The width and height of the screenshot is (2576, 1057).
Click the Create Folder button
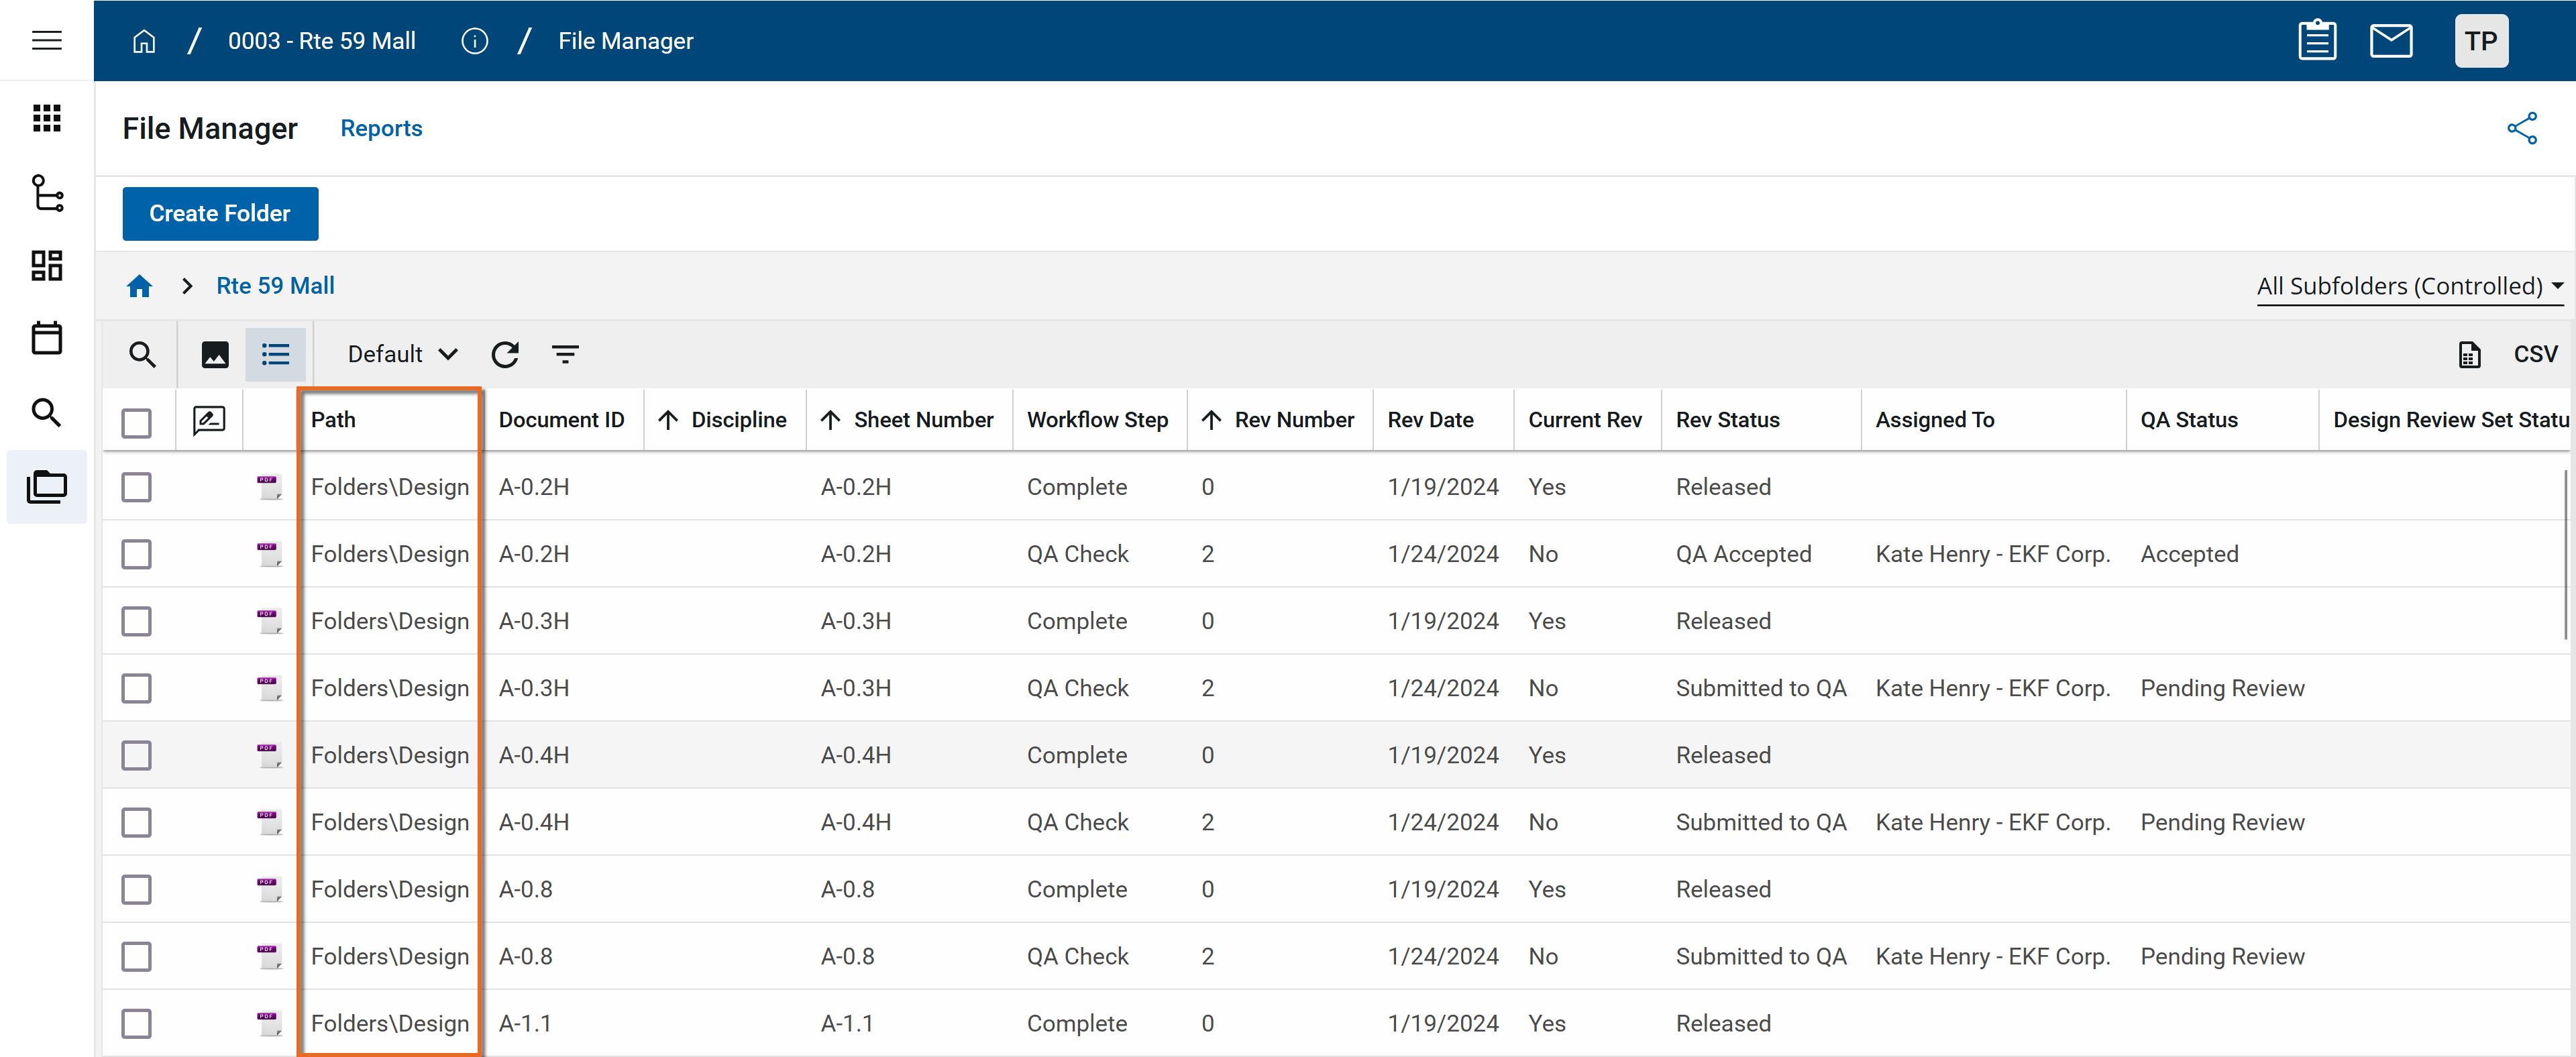220,213
